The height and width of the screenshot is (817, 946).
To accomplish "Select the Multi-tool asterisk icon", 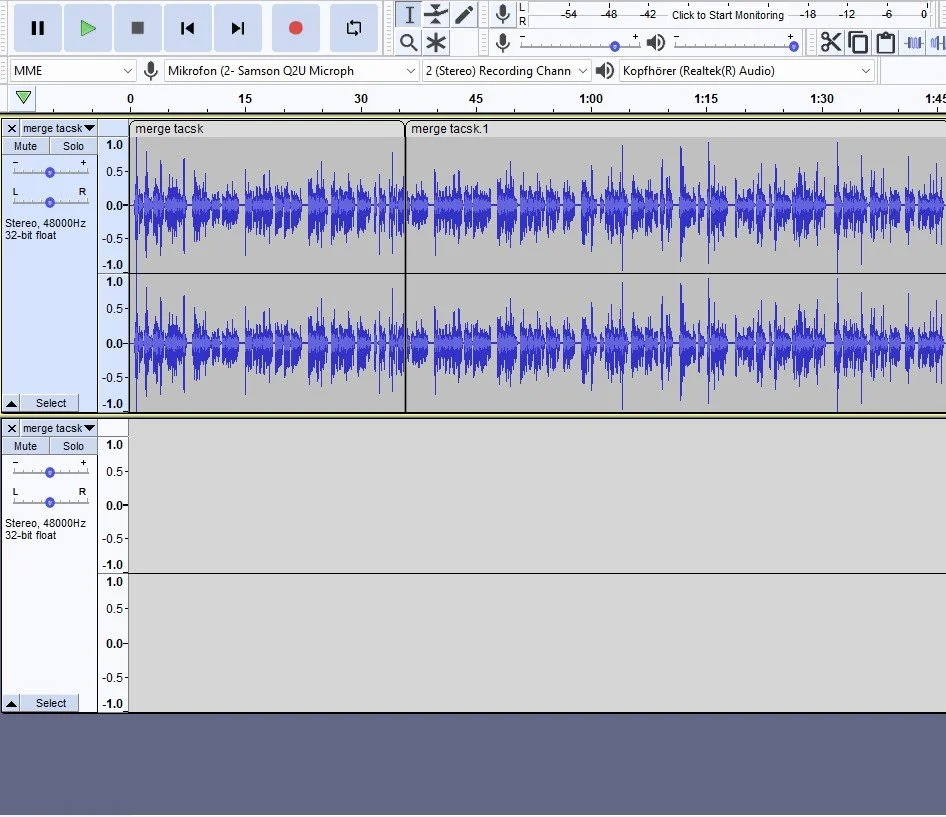I will tap(436, 42).
